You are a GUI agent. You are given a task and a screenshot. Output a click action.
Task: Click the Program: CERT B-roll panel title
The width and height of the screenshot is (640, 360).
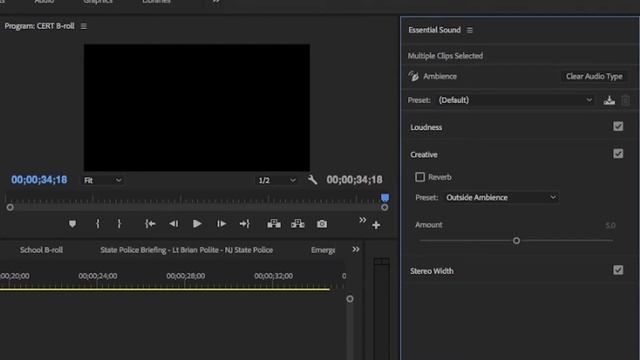[x=39, y=26]
